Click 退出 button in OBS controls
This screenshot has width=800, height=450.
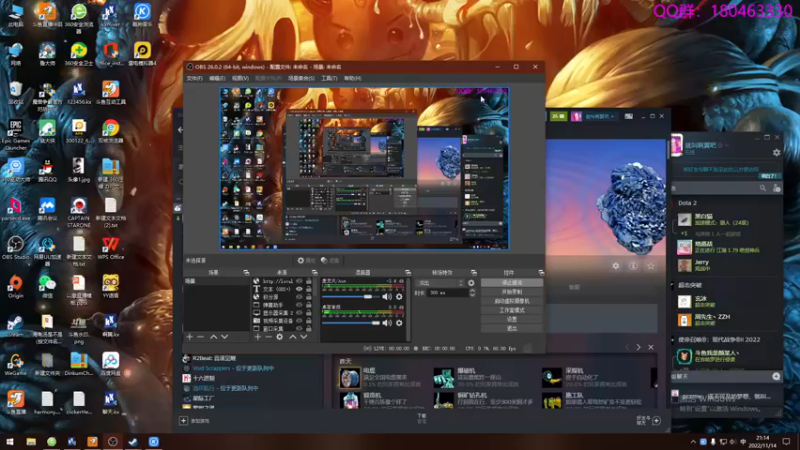coord(512,329)
